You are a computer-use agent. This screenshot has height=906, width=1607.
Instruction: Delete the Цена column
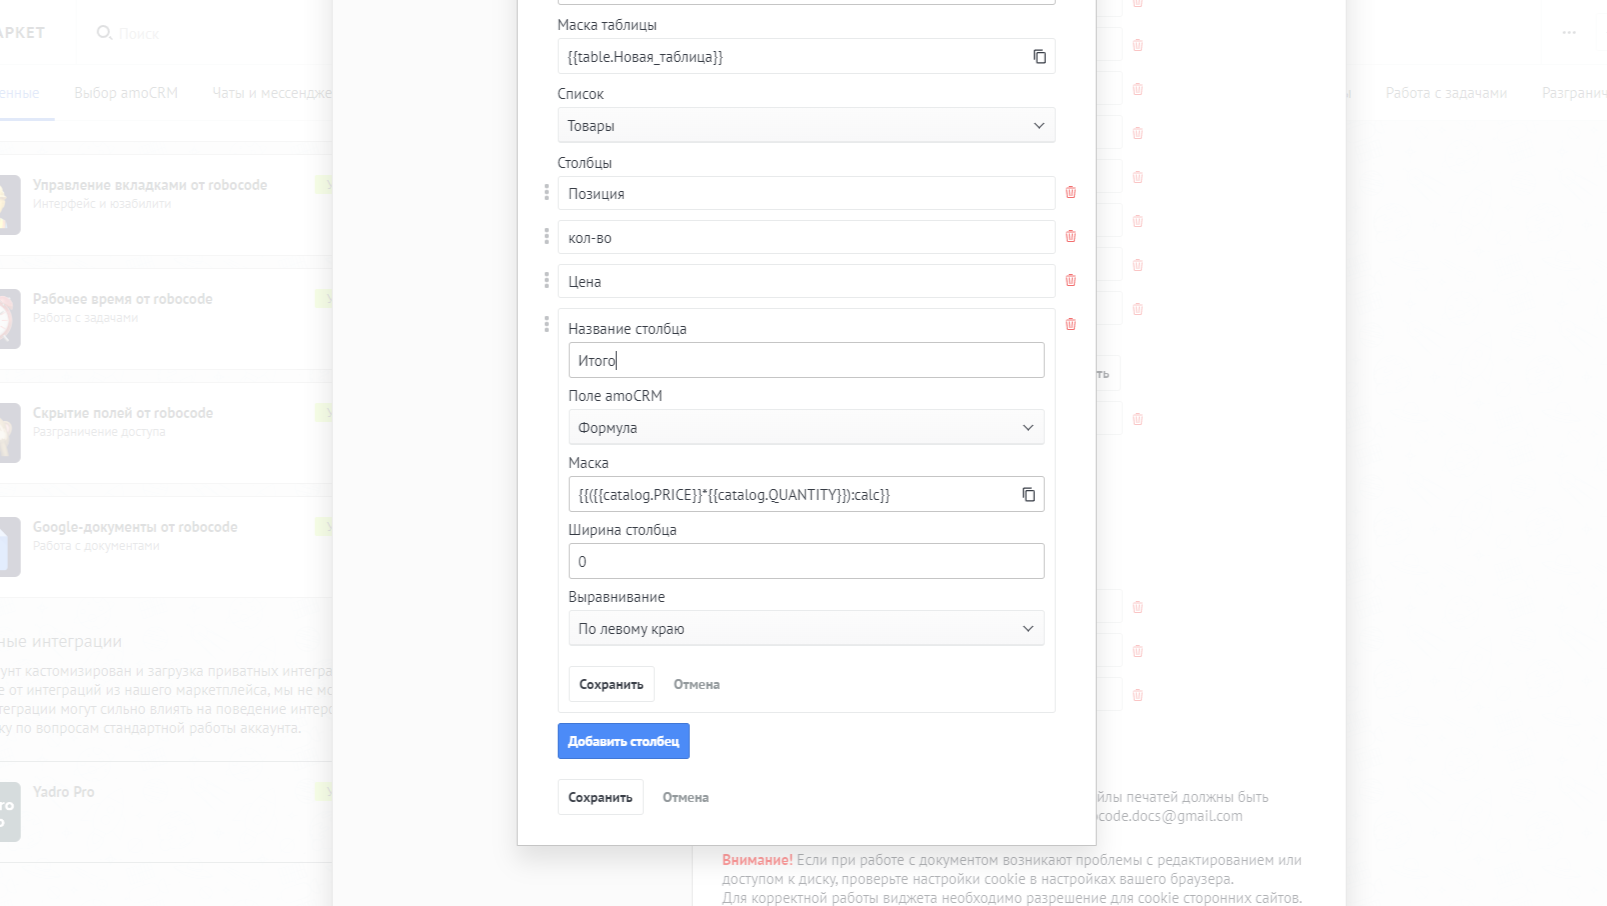[x=1071, y=280]
